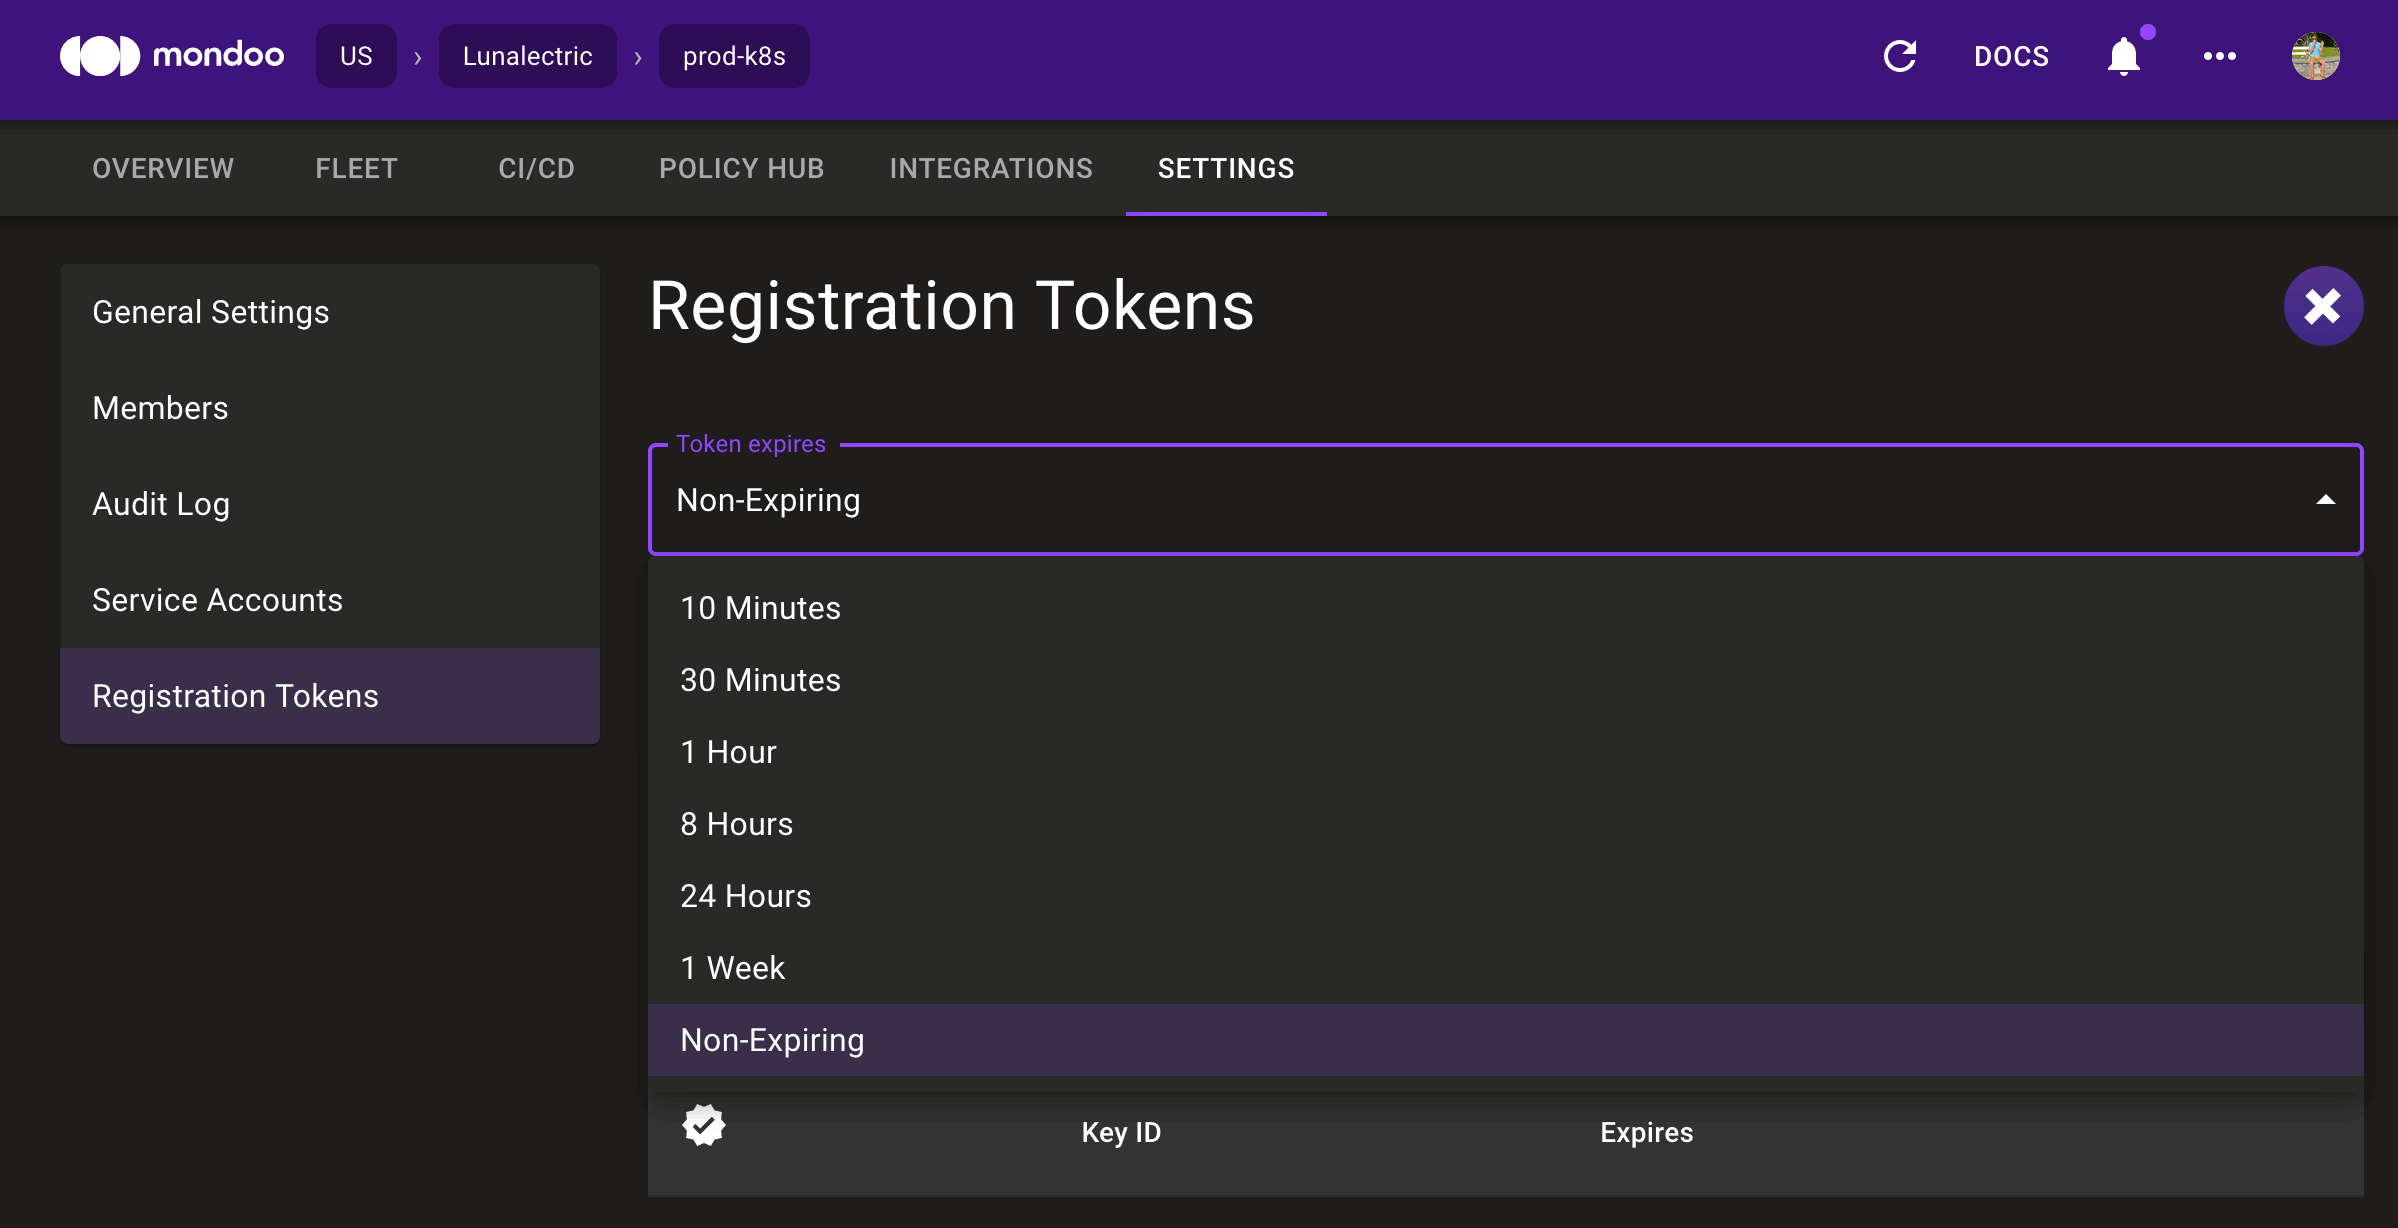Refresh the page using the reload icon
This screenshot has height=1228, width=2398.
click(1899, 56)
